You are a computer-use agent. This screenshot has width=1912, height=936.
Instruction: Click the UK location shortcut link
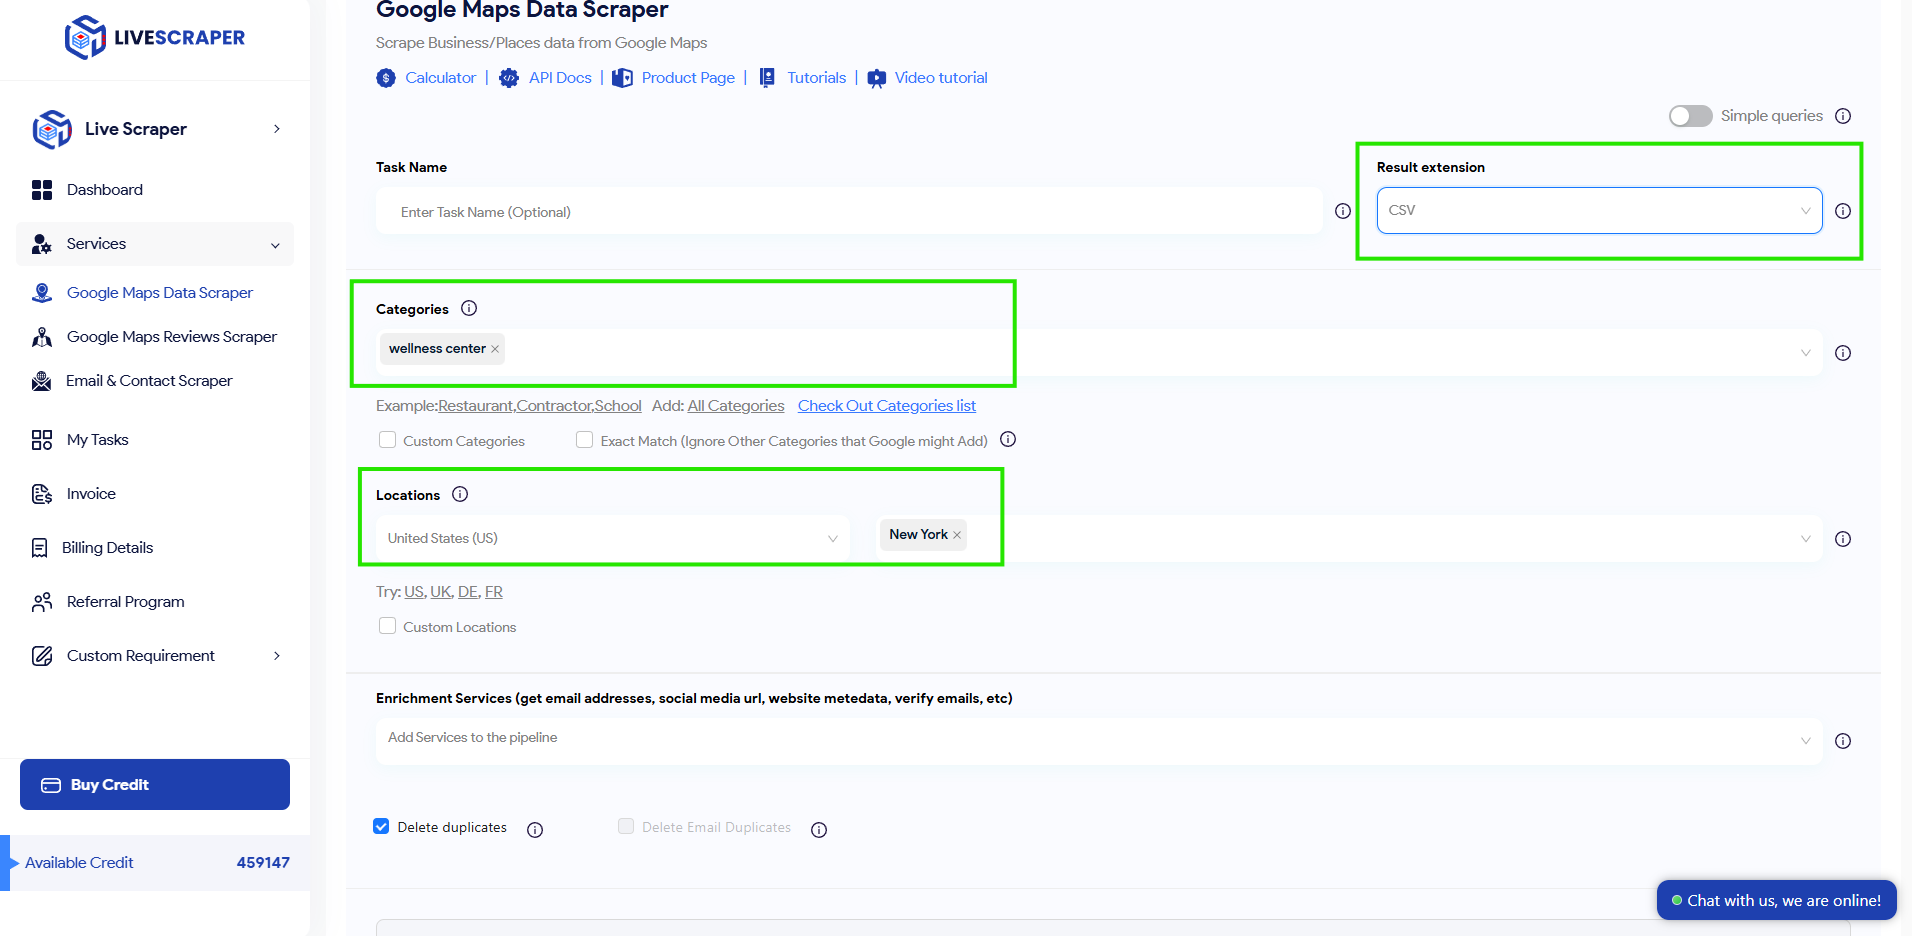(440, 592)
